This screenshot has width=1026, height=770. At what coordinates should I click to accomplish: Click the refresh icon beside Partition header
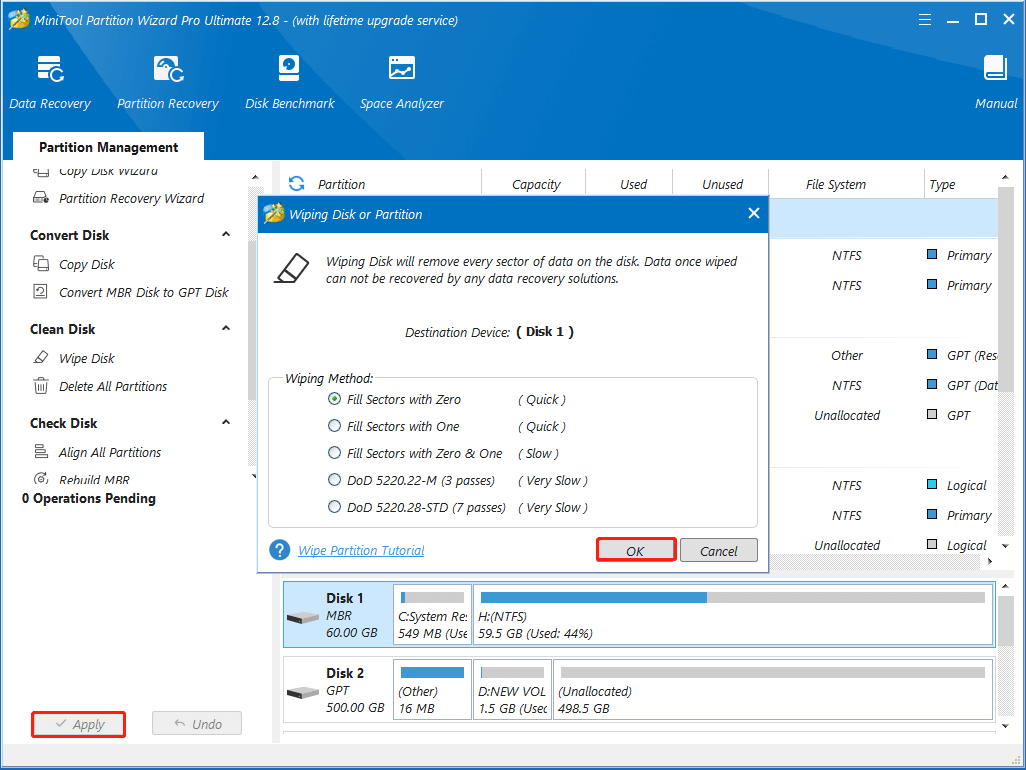[x=296, y=184]
